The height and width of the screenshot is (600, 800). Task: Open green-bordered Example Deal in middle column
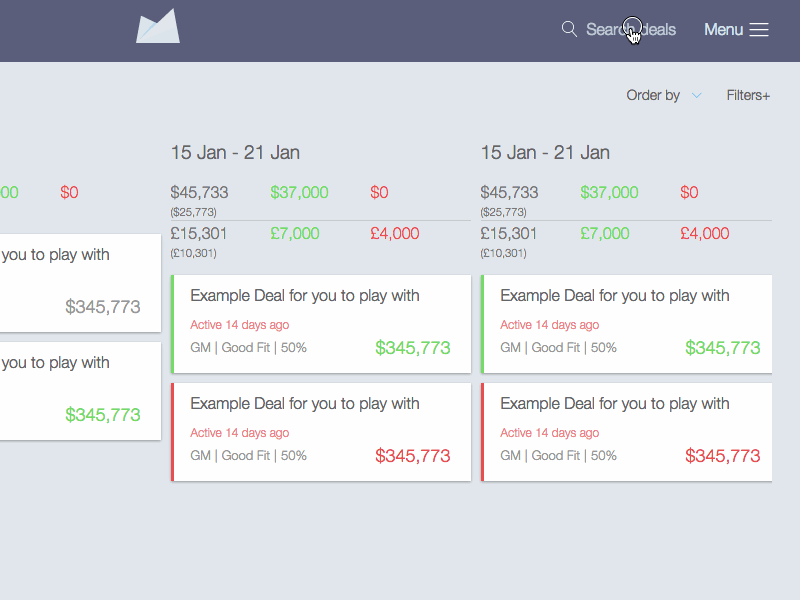(x=321, y=324)
